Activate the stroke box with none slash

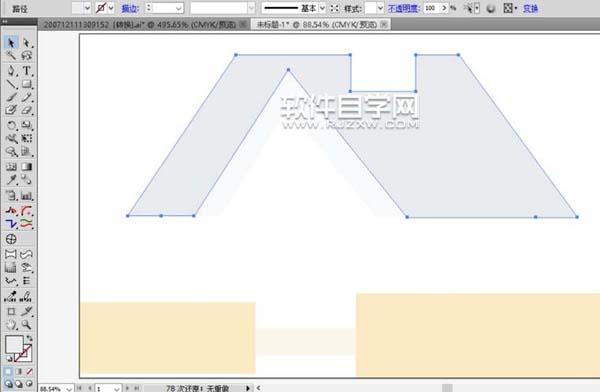pyautogui.click(x=23, y=353)
